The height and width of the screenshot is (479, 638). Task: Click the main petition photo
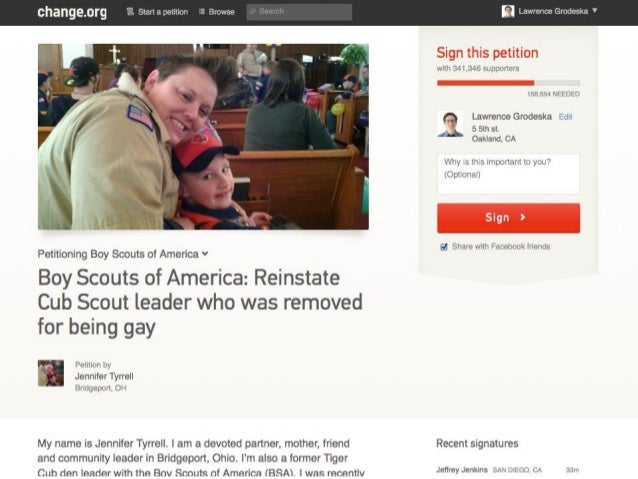coord(203,137)
